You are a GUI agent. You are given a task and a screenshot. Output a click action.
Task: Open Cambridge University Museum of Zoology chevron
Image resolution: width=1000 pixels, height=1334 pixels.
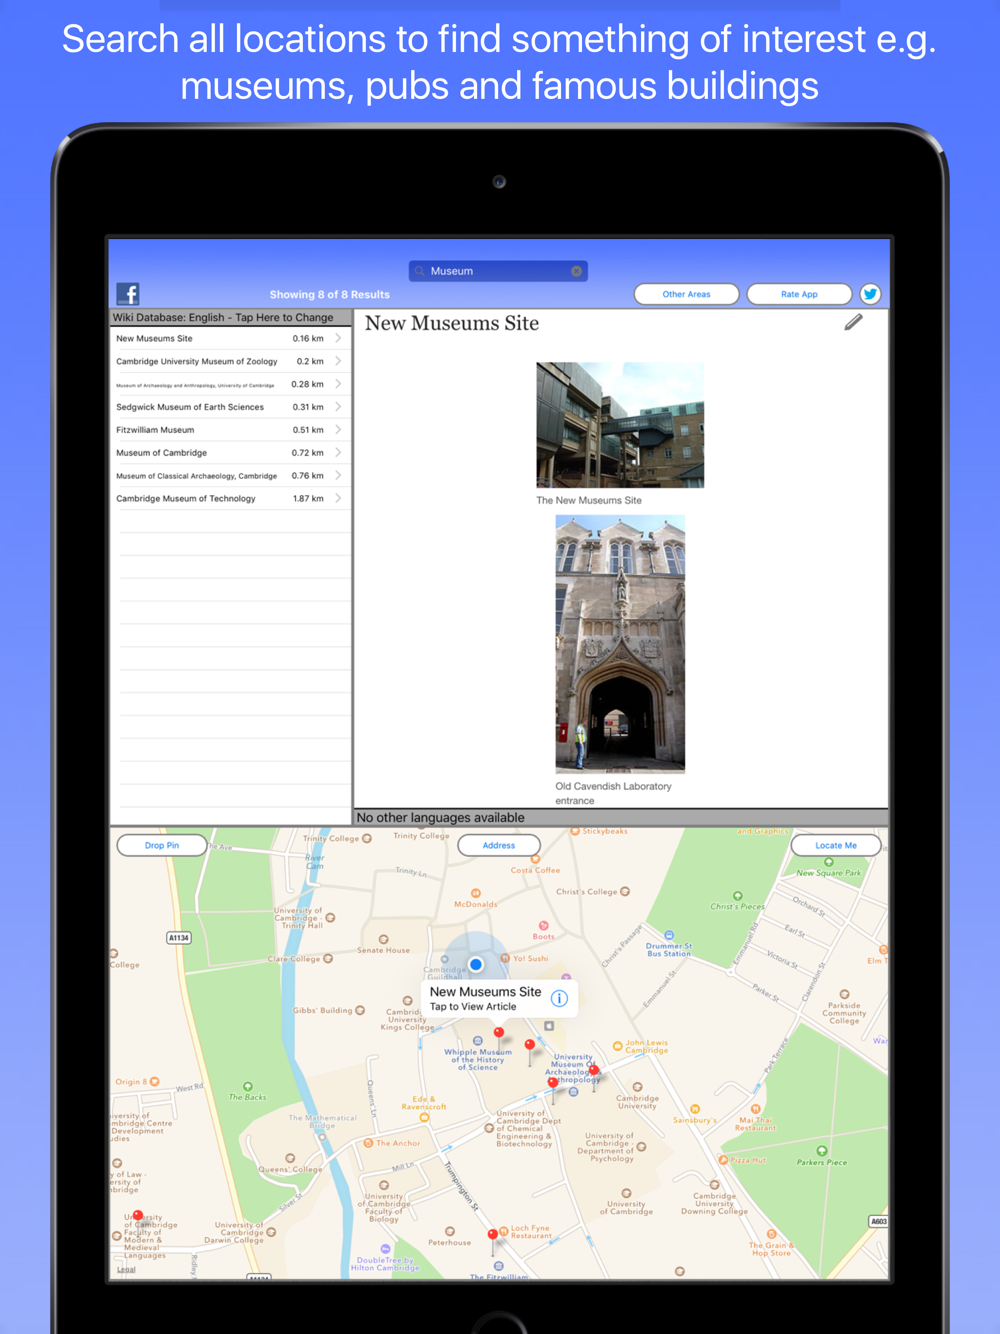pos(339,361)
